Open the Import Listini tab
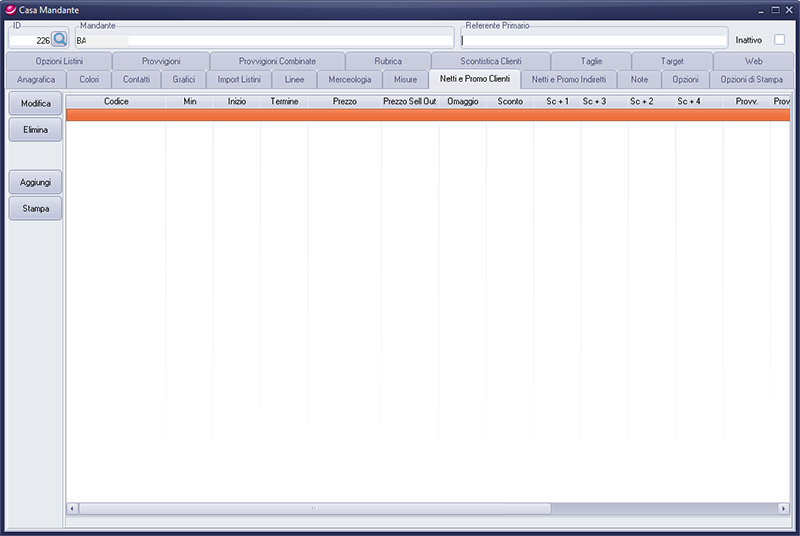The width and height of the screenshot is (800, 536). [239, 79]
